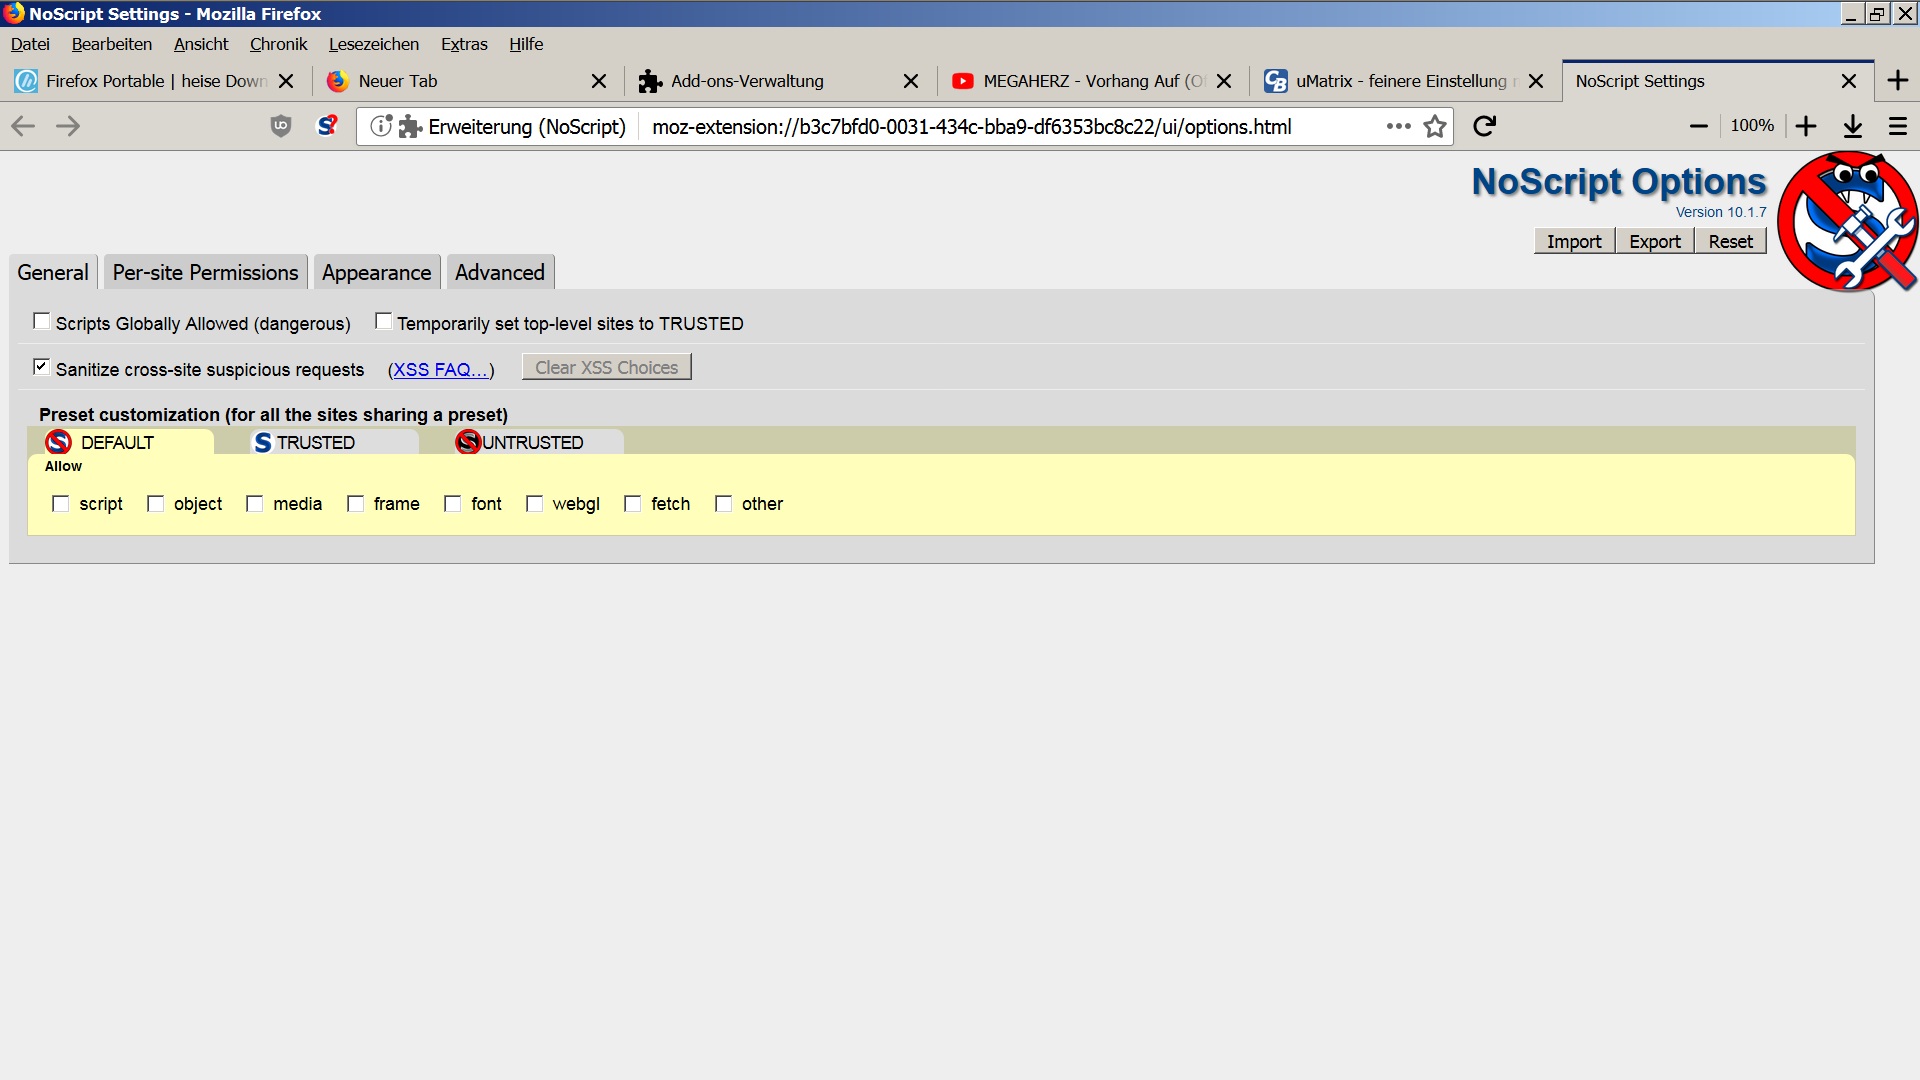Open the Firefox hamburger menu
The width and height of the screenshot is (1920, 1080).
(1898, 126)
